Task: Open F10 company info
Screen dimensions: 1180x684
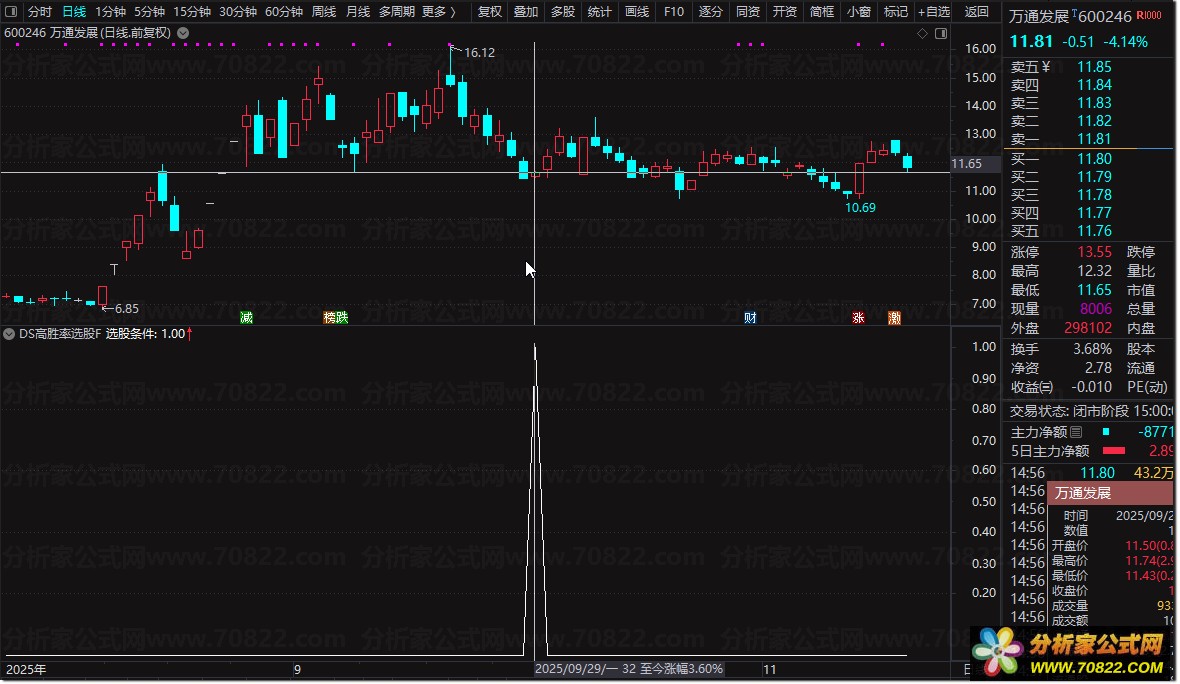Action: click(x=674, y=11)
